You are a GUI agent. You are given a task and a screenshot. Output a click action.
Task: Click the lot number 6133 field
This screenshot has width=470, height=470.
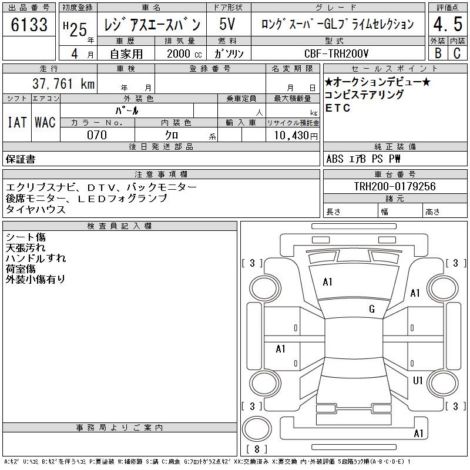pos(29,24)
